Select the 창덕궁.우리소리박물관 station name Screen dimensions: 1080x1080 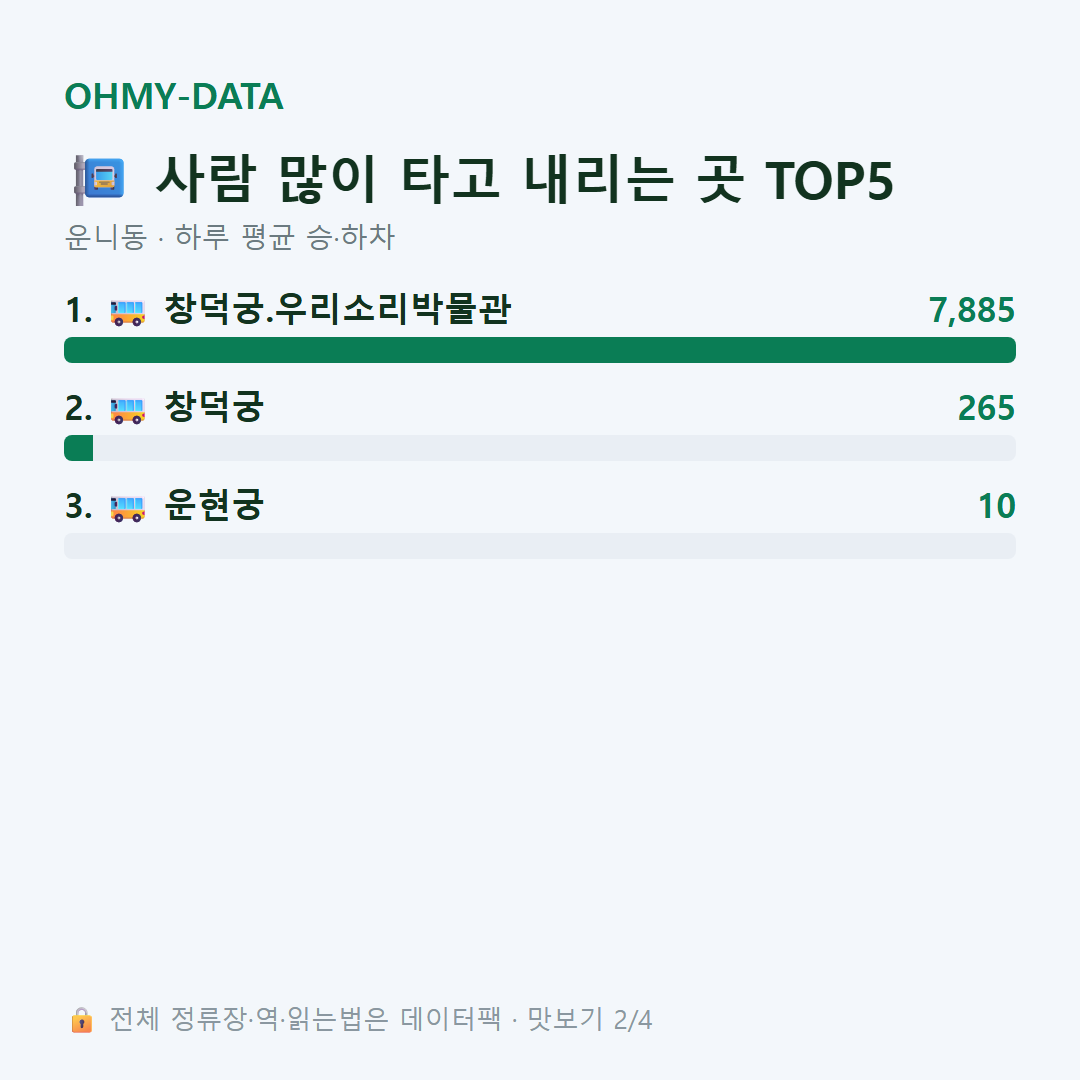(338, 309)
